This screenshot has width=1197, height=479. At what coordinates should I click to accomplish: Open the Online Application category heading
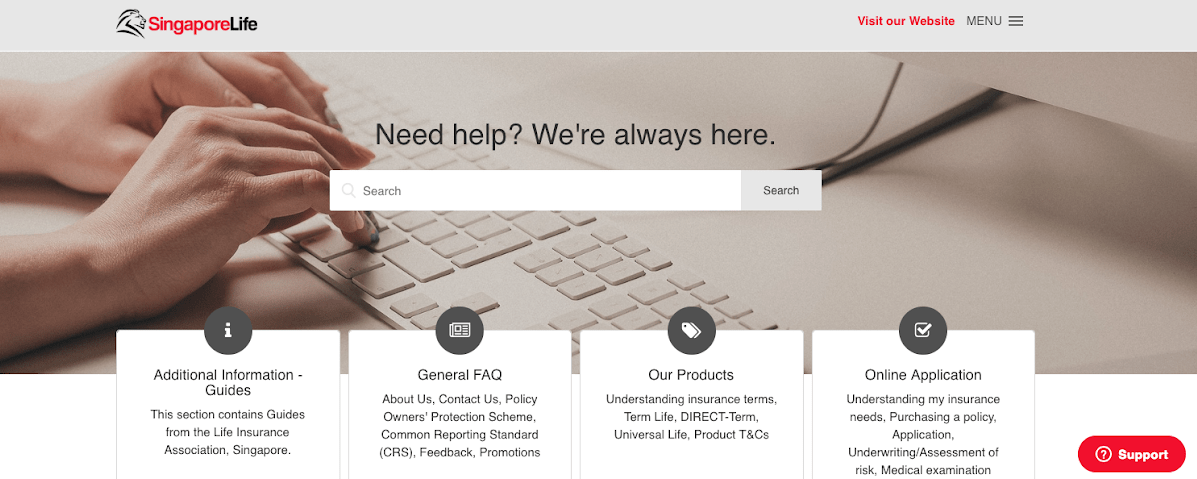click(923, 375)
